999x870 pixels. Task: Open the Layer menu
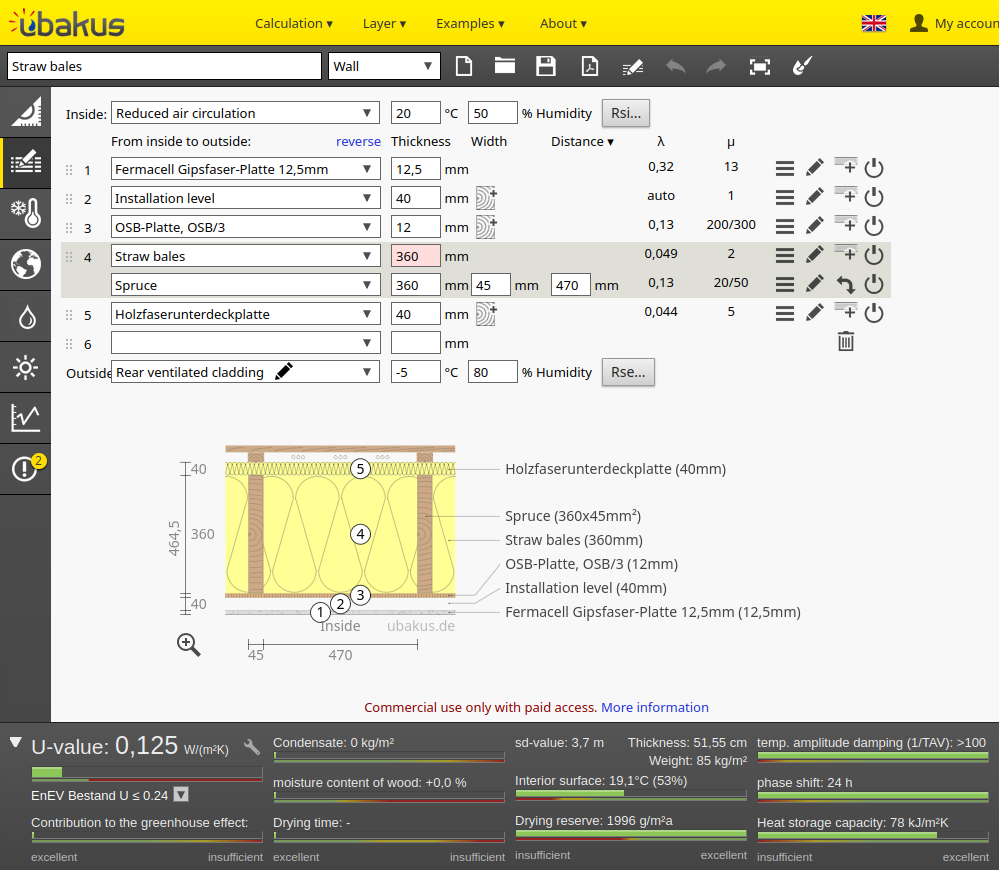[x=384, y=24]
